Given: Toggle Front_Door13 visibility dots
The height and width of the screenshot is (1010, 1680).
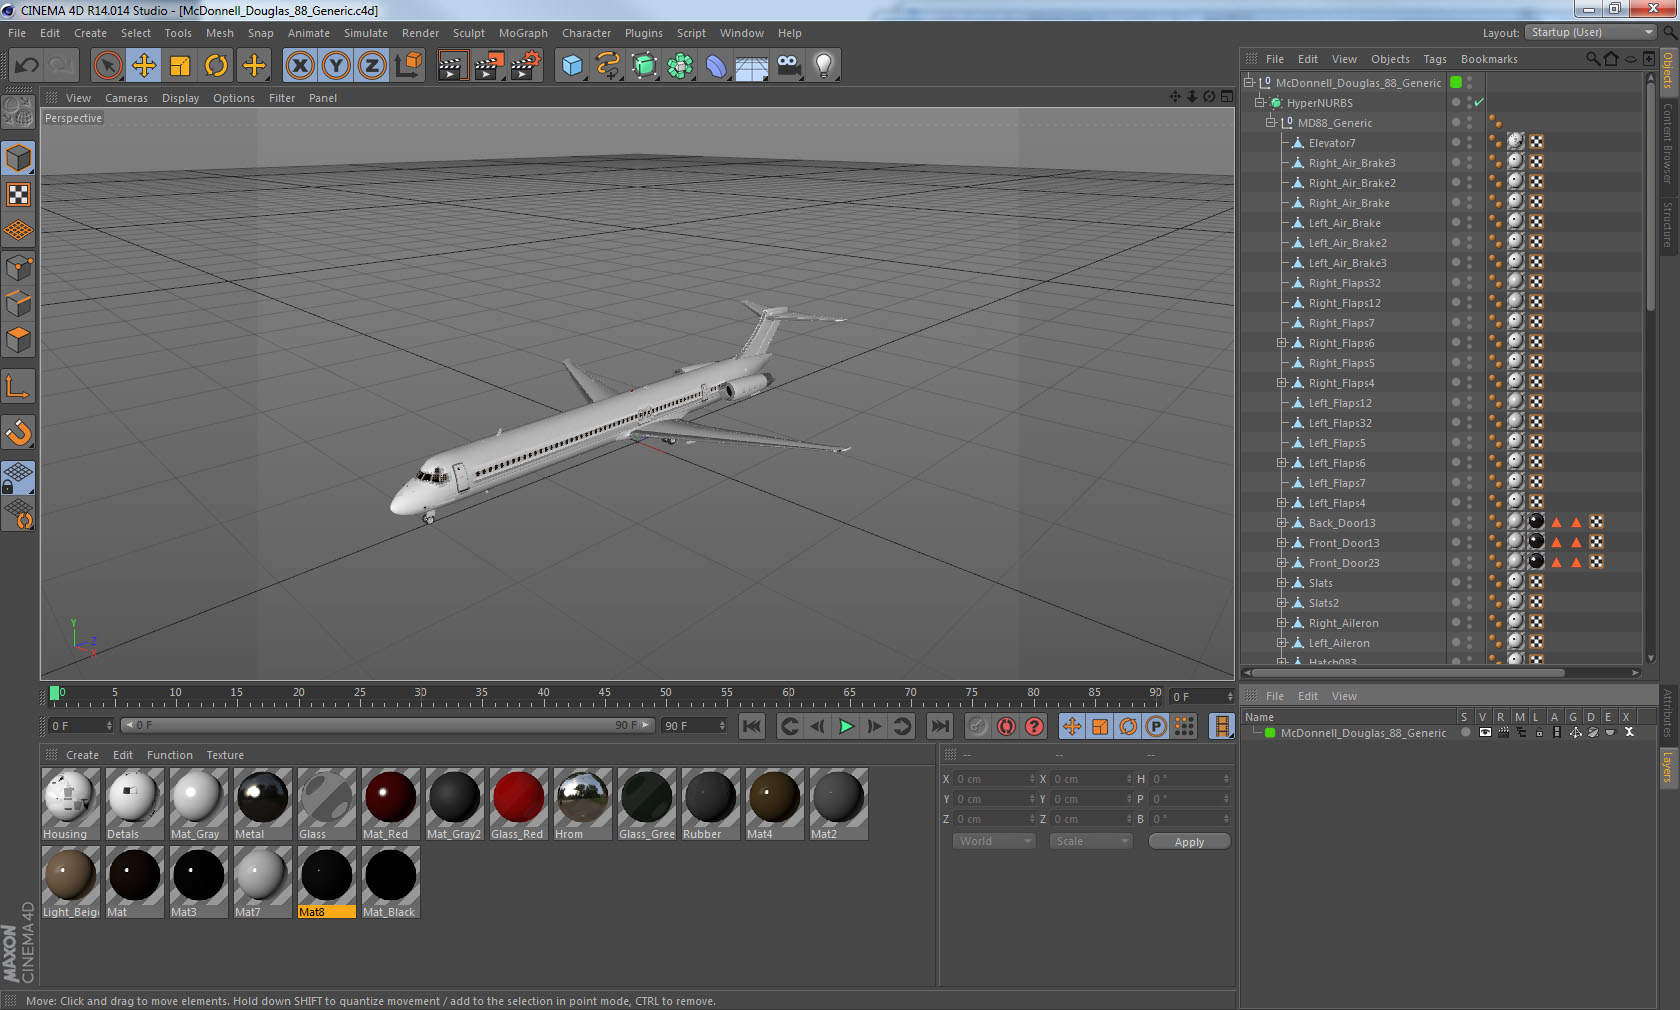Looking at the screenshot, I should (x=1470, y=542).
